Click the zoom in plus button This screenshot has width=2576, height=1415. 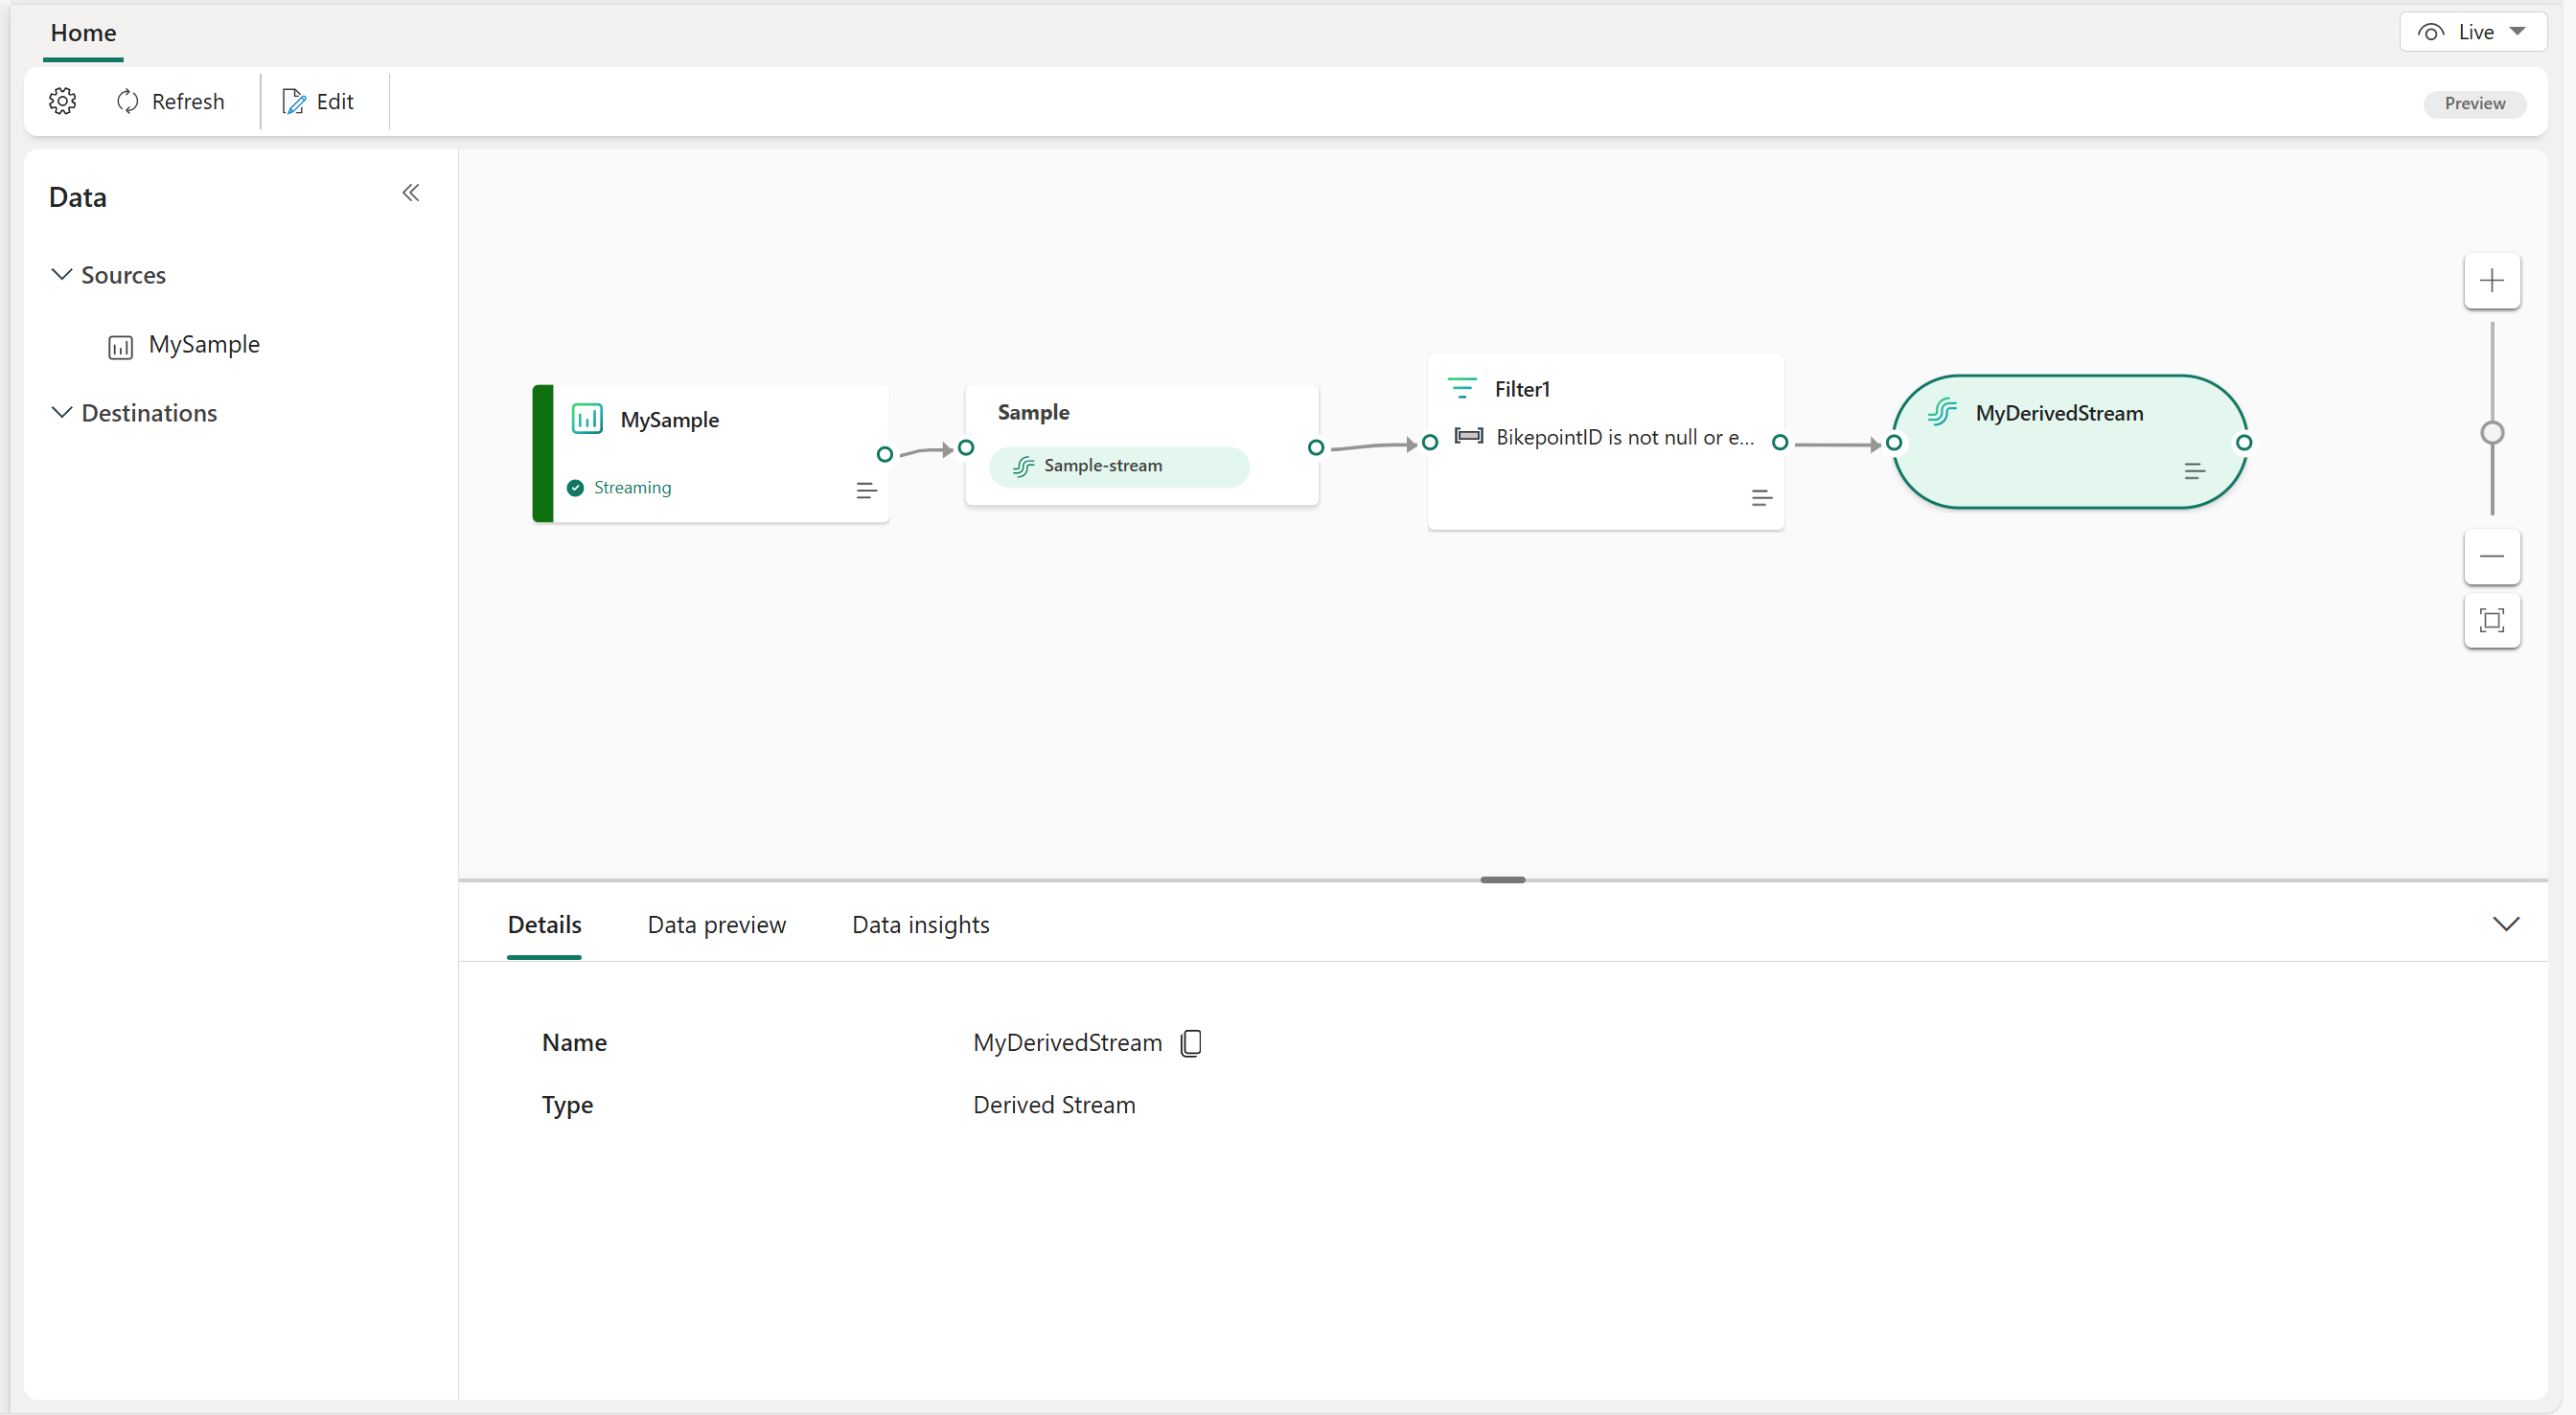(2491, 281)
